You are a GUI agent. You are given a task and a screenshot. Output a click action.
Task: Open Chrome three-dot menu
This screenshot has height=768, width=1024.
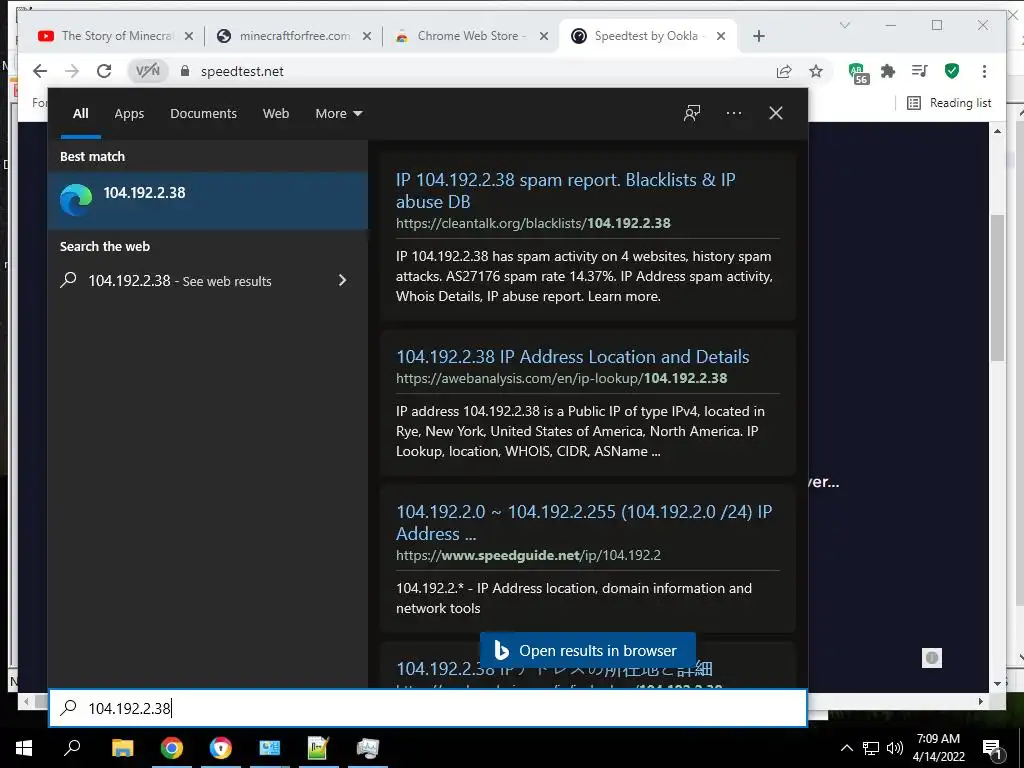pyautogui.click(x=984, y=71)
